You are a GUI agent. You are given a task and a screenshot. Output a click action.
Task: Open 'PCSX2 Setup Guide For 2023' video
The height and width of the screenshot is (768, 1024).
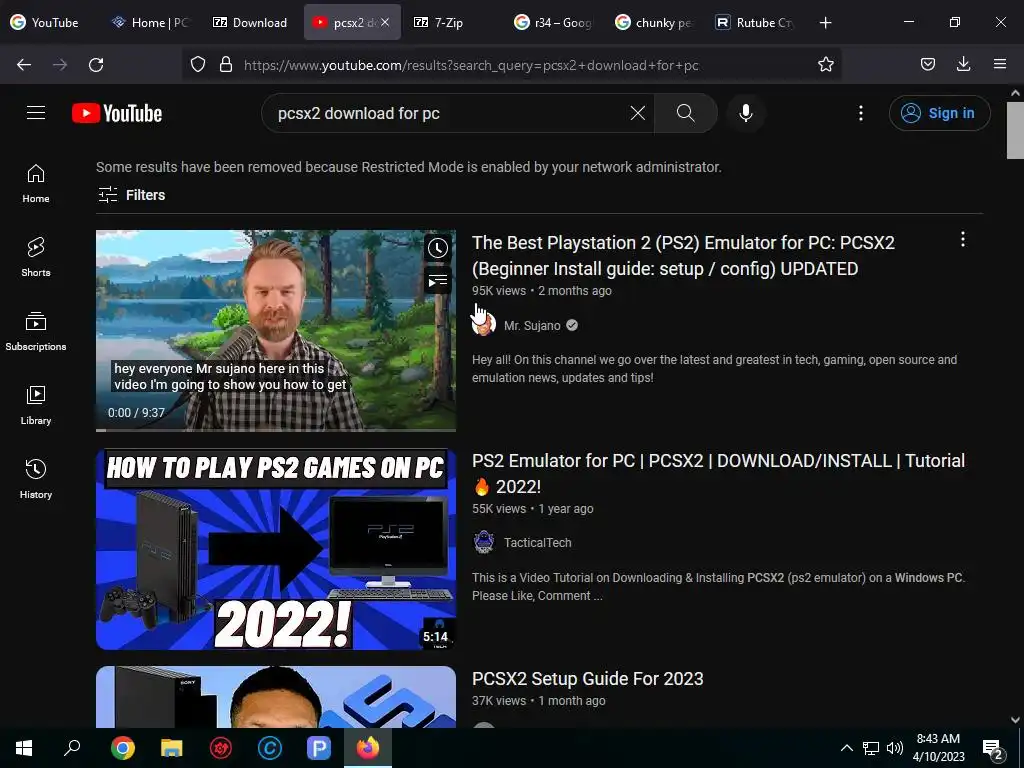click(588, 679)
